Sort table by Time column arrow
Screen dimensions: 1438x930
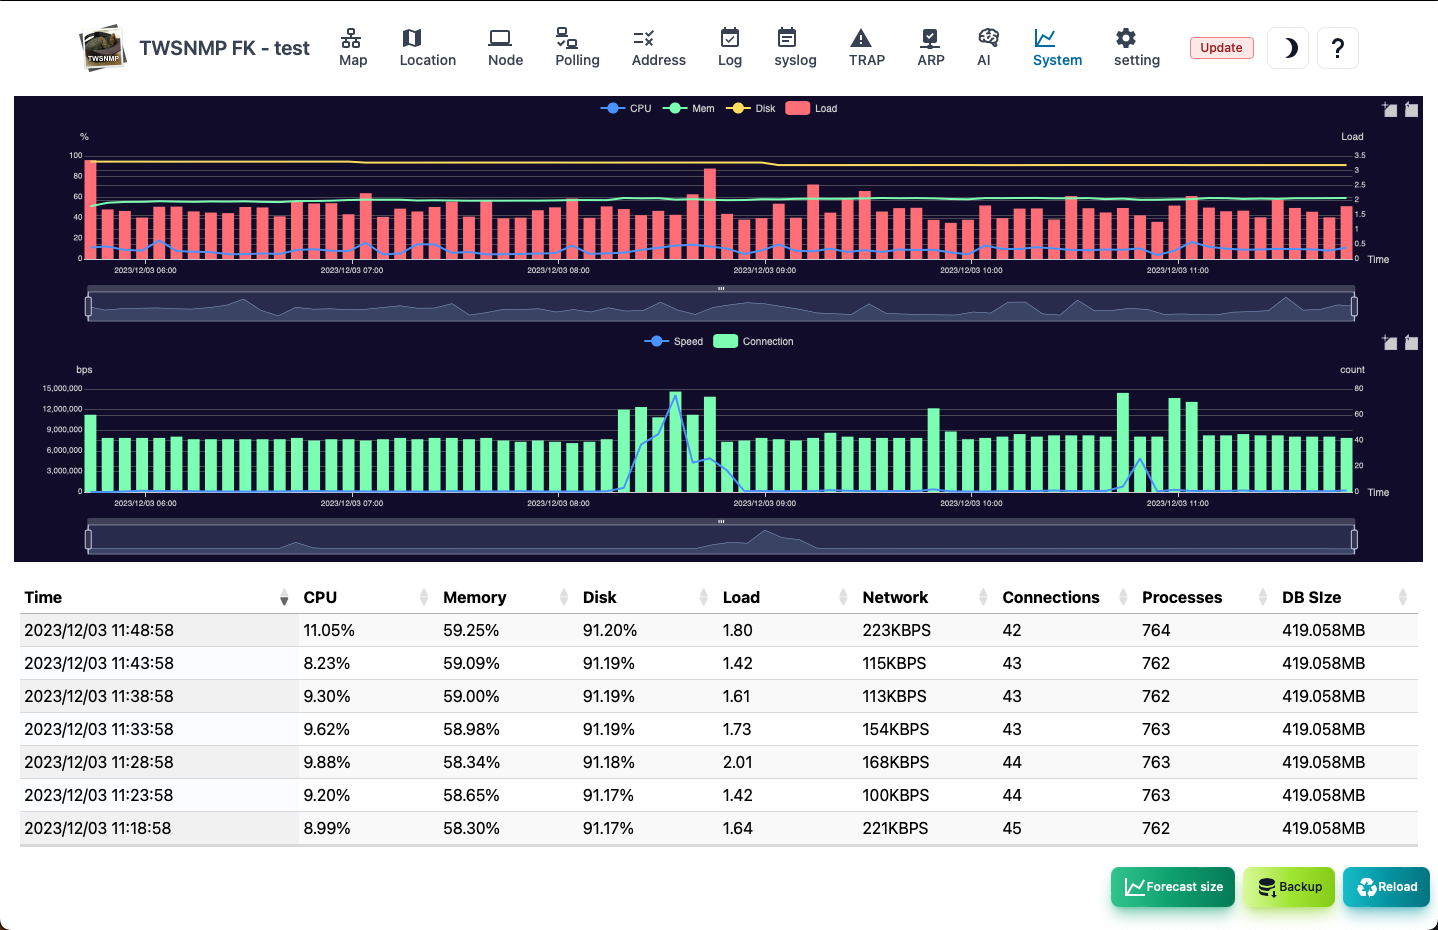pyautogui.click(x=284, y=598)
